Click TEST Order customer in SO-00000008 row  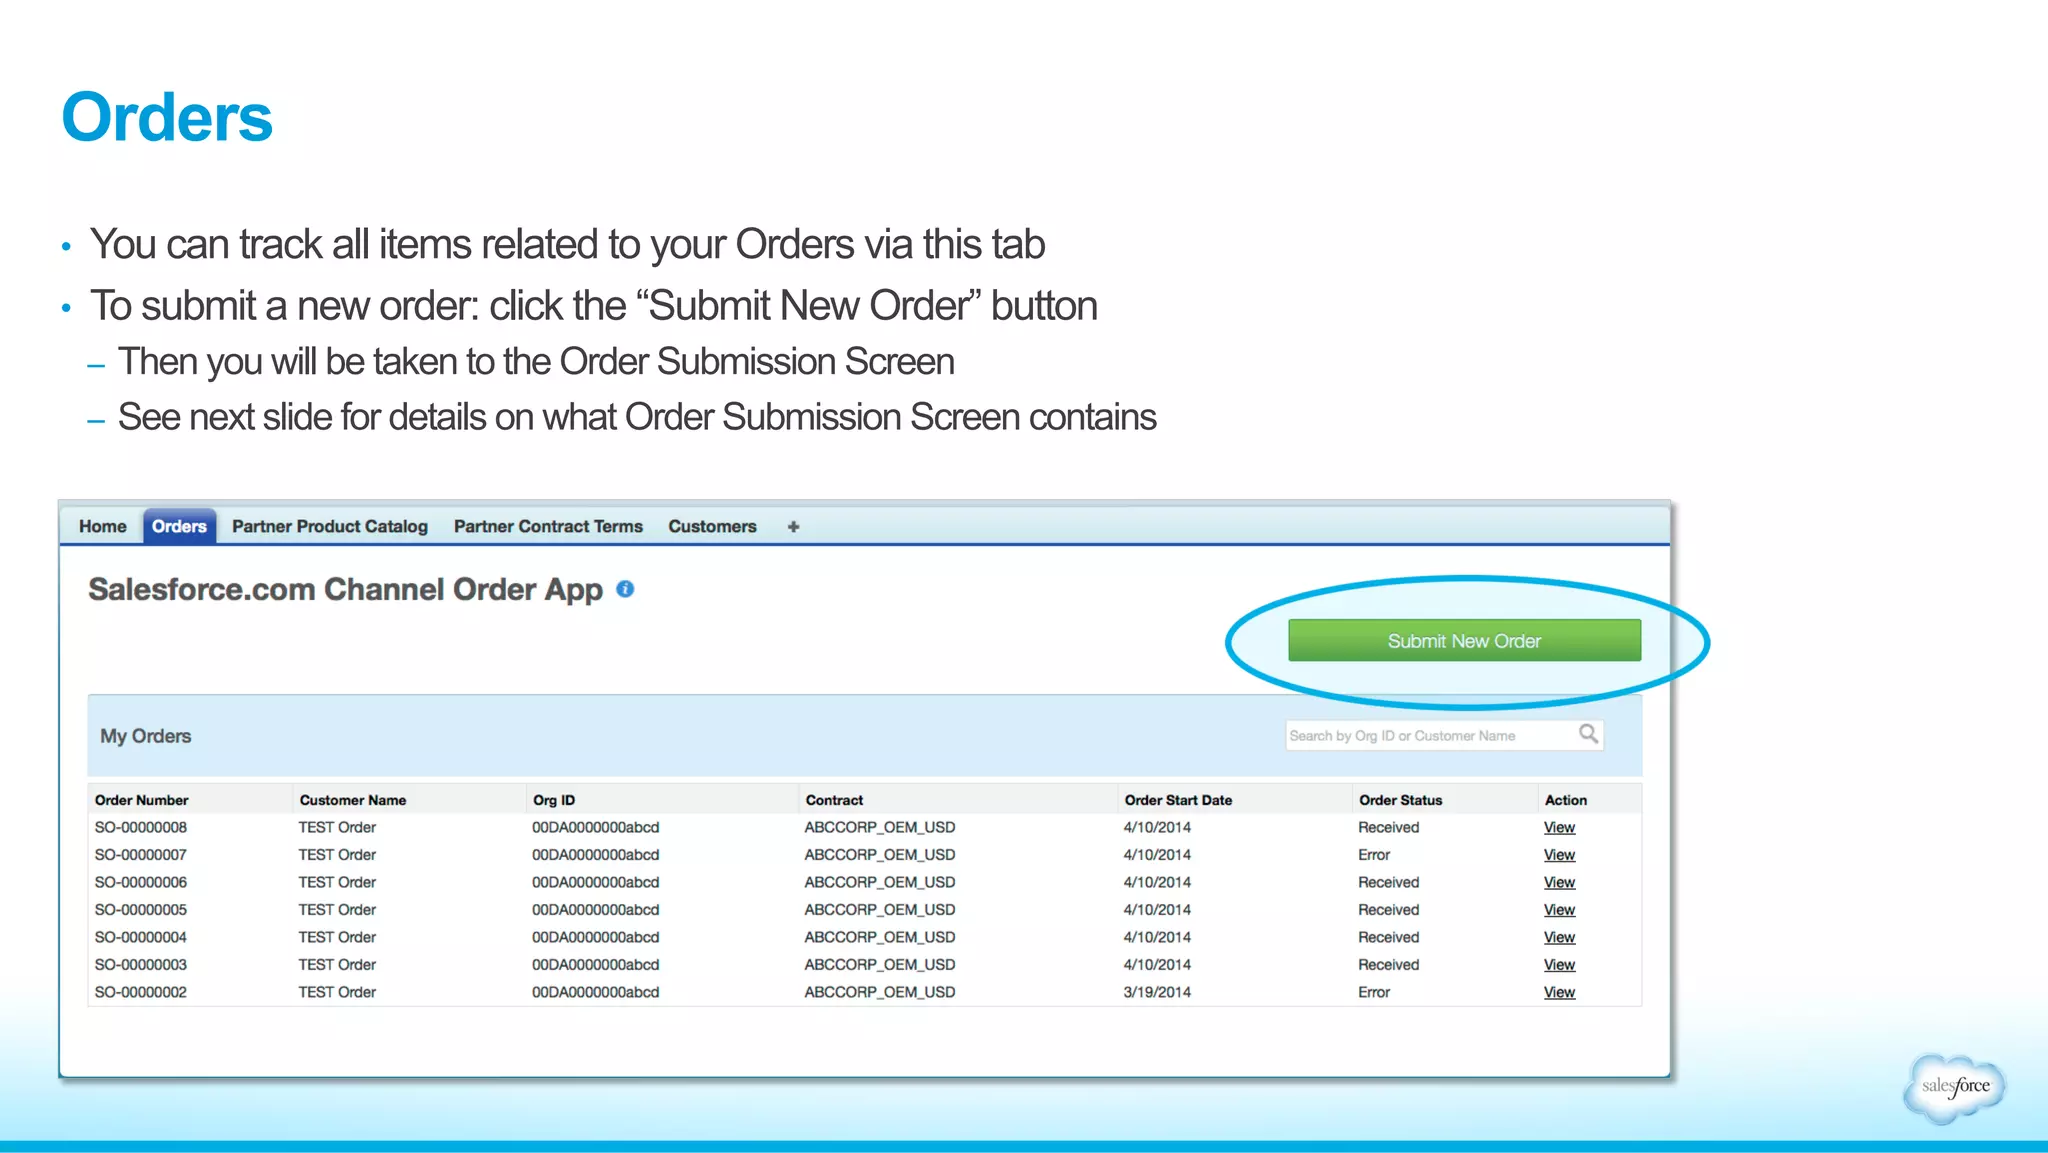pyautogui.click(x=337, y=827)
